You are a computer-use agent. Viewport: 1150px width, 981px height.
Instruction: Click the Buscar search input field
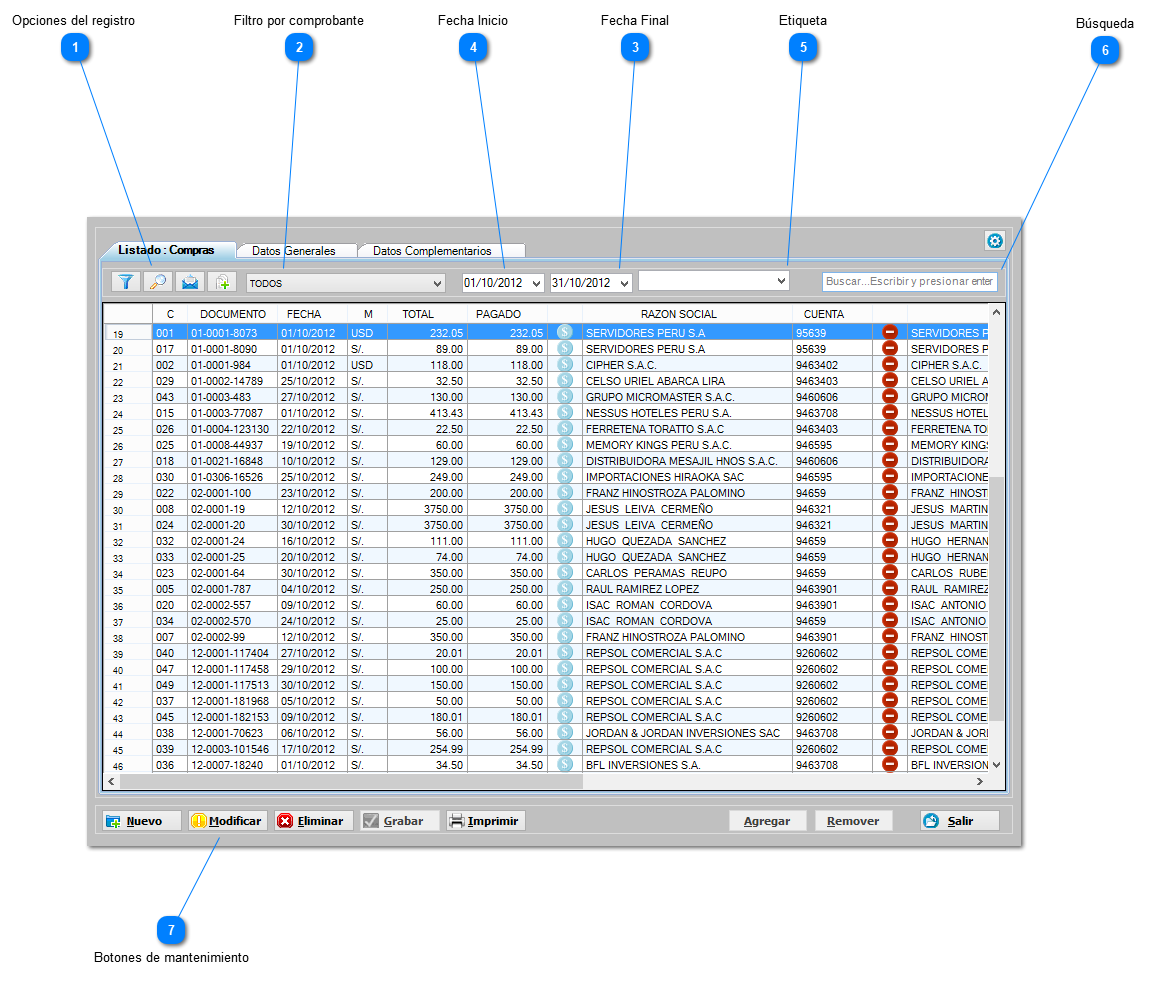point(909,282)
